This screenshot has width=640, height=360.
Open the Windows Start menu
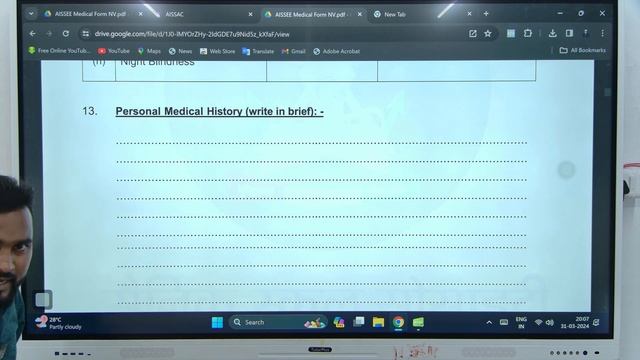tap(217, 322)
